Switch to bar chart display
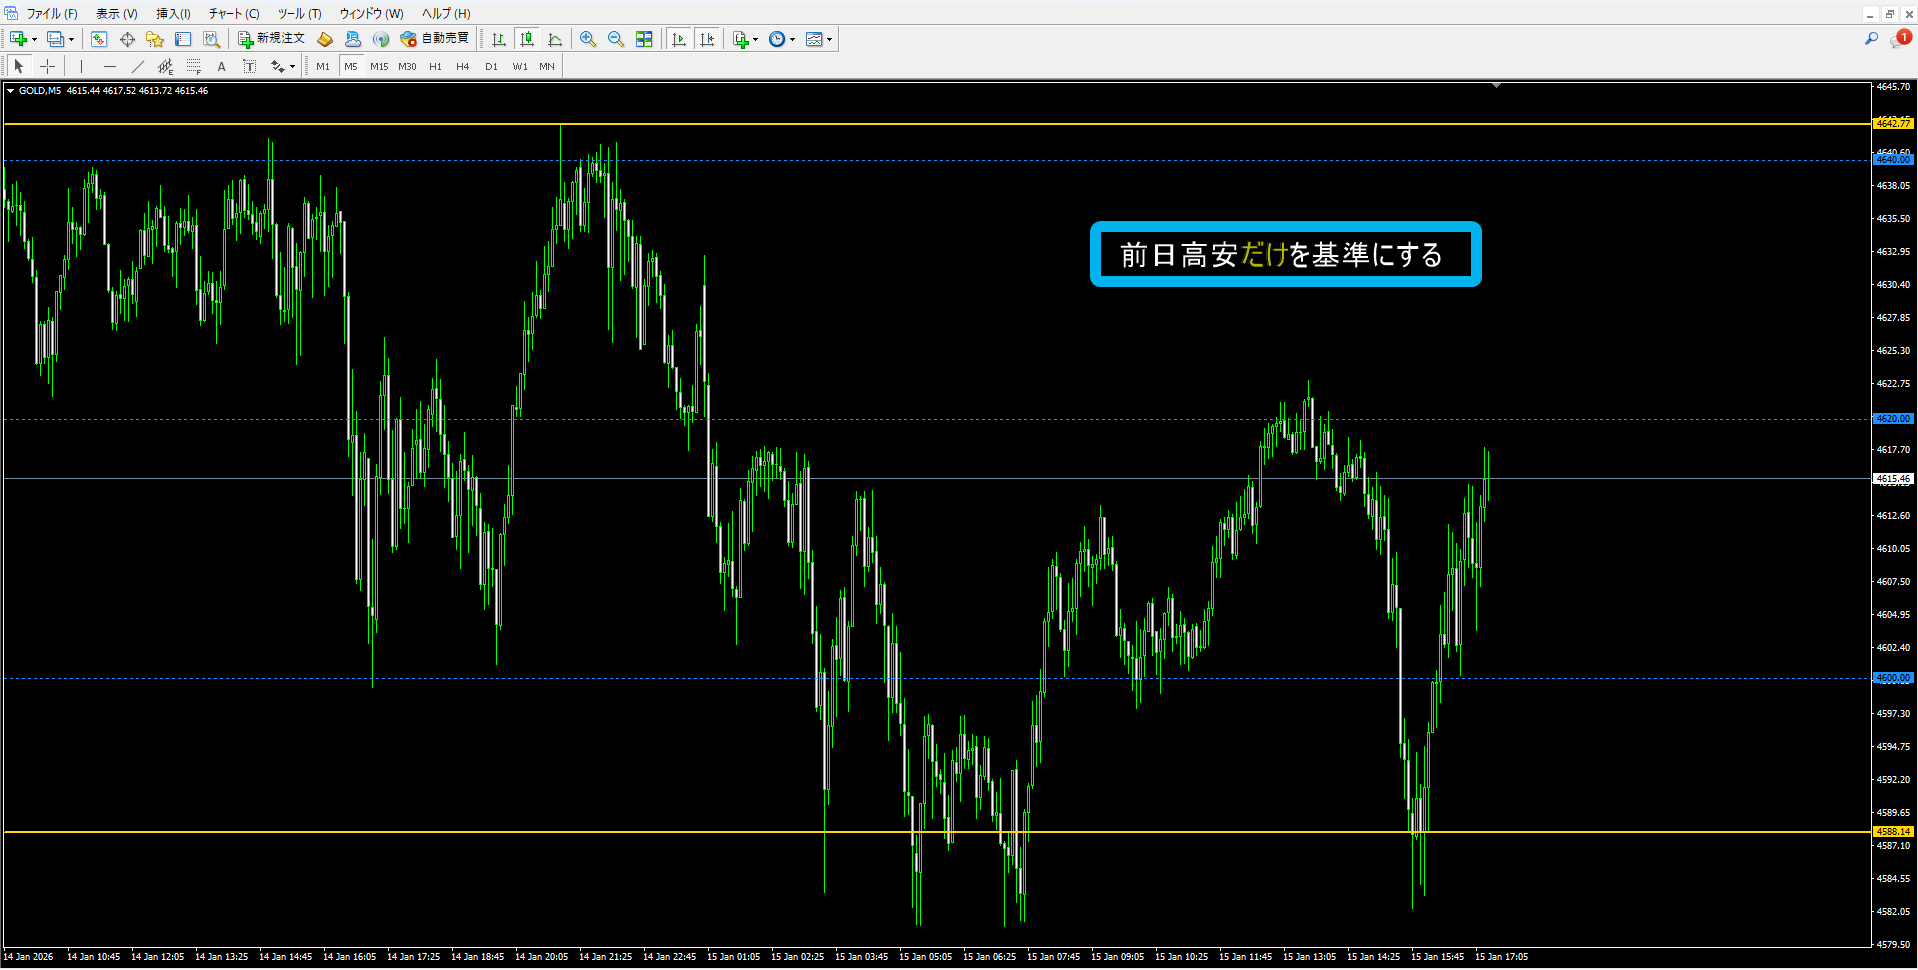The image size is (1918, 970). click(498, 39)
